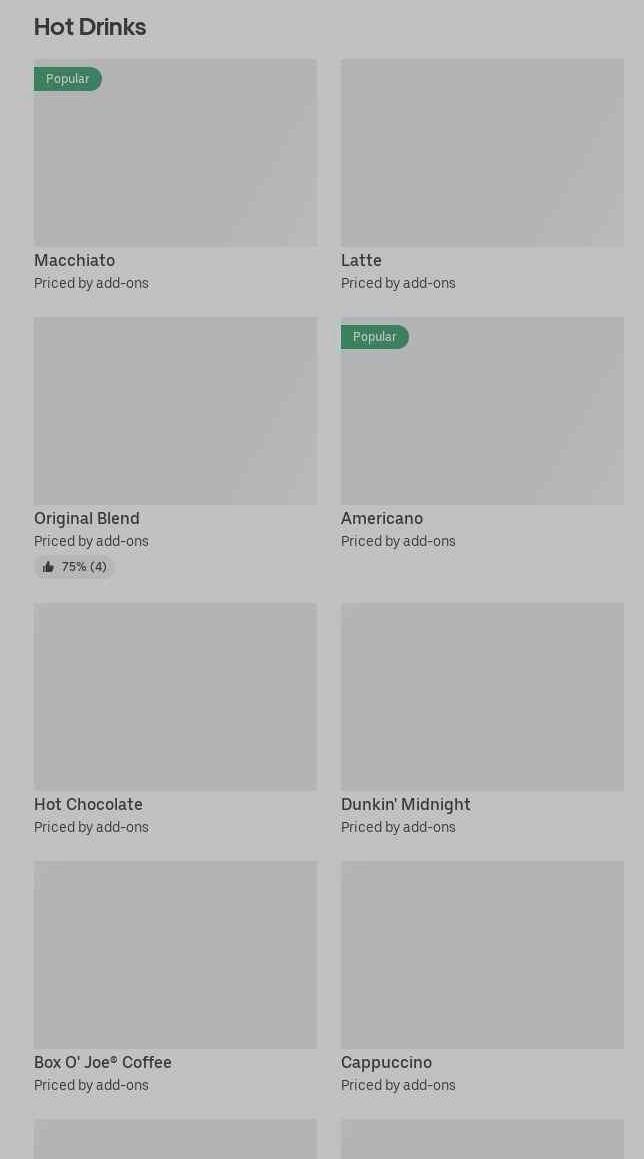
Task: Click the Cappuccino title text
Action: (x=386, y=1063)
